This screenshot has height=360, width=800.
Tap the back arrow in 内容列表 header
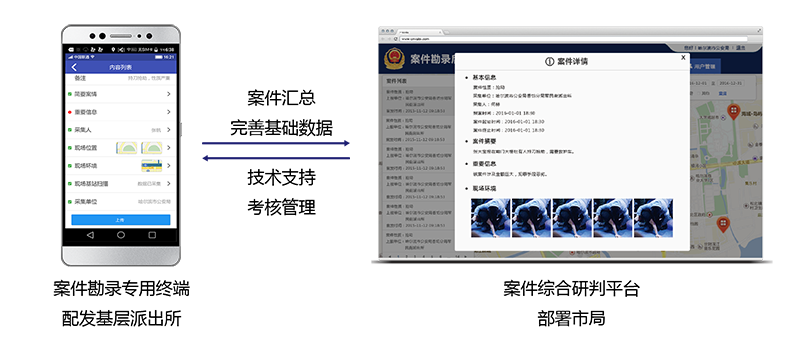pos(74,67)
